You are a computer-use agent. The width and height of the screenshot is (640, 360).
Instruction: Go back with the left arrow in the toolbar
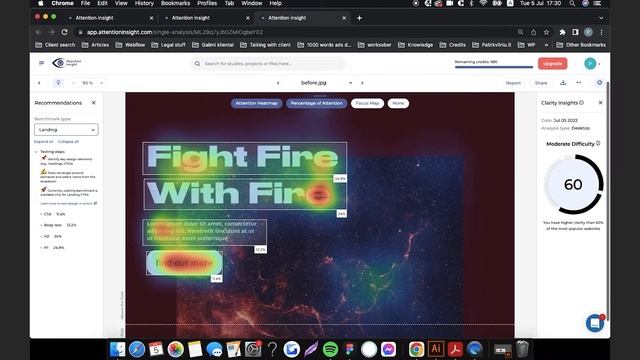(39, 83)
